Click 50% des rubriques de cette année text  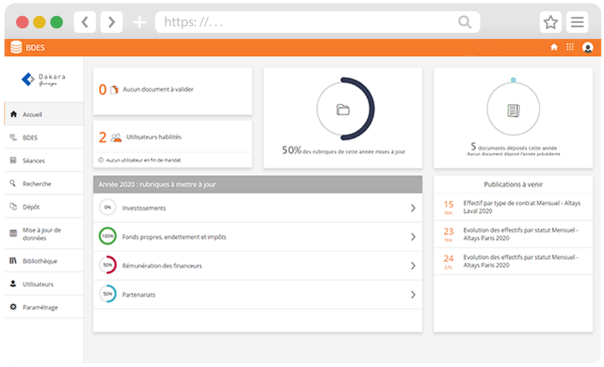tap(343, 150)
